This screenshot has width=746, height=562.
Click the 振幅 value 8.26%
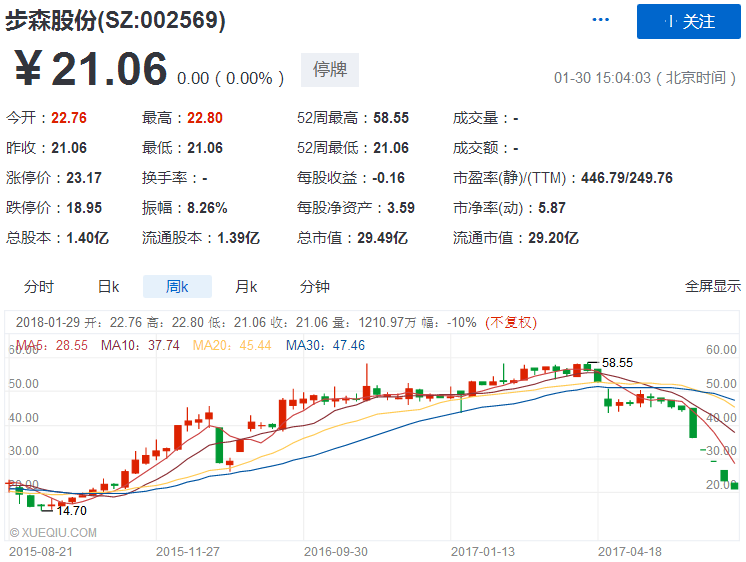click(207, 207)
